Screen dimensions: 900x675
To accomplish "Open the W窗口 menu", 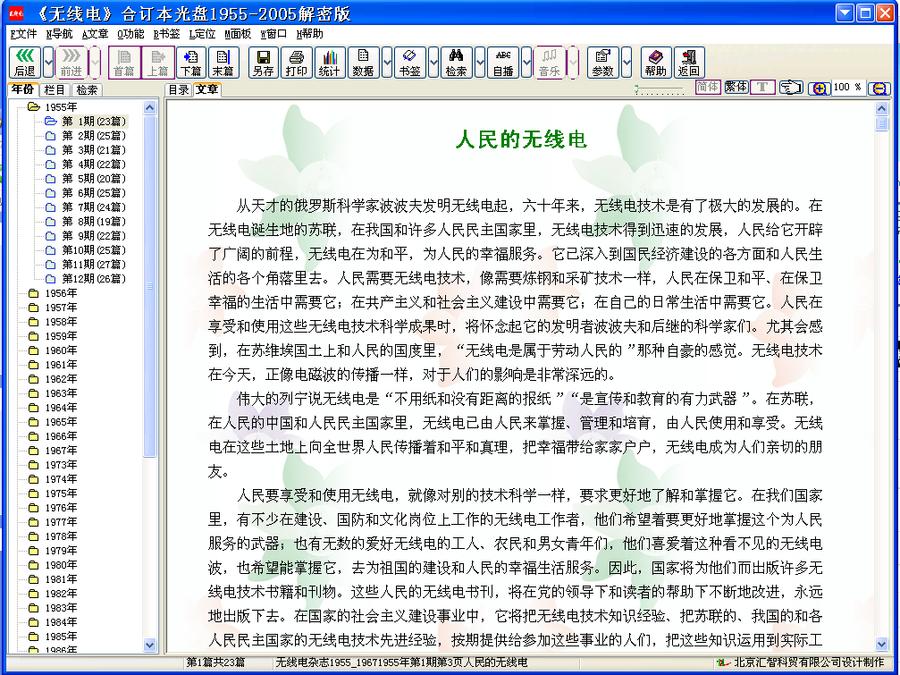I will [274, 34].
